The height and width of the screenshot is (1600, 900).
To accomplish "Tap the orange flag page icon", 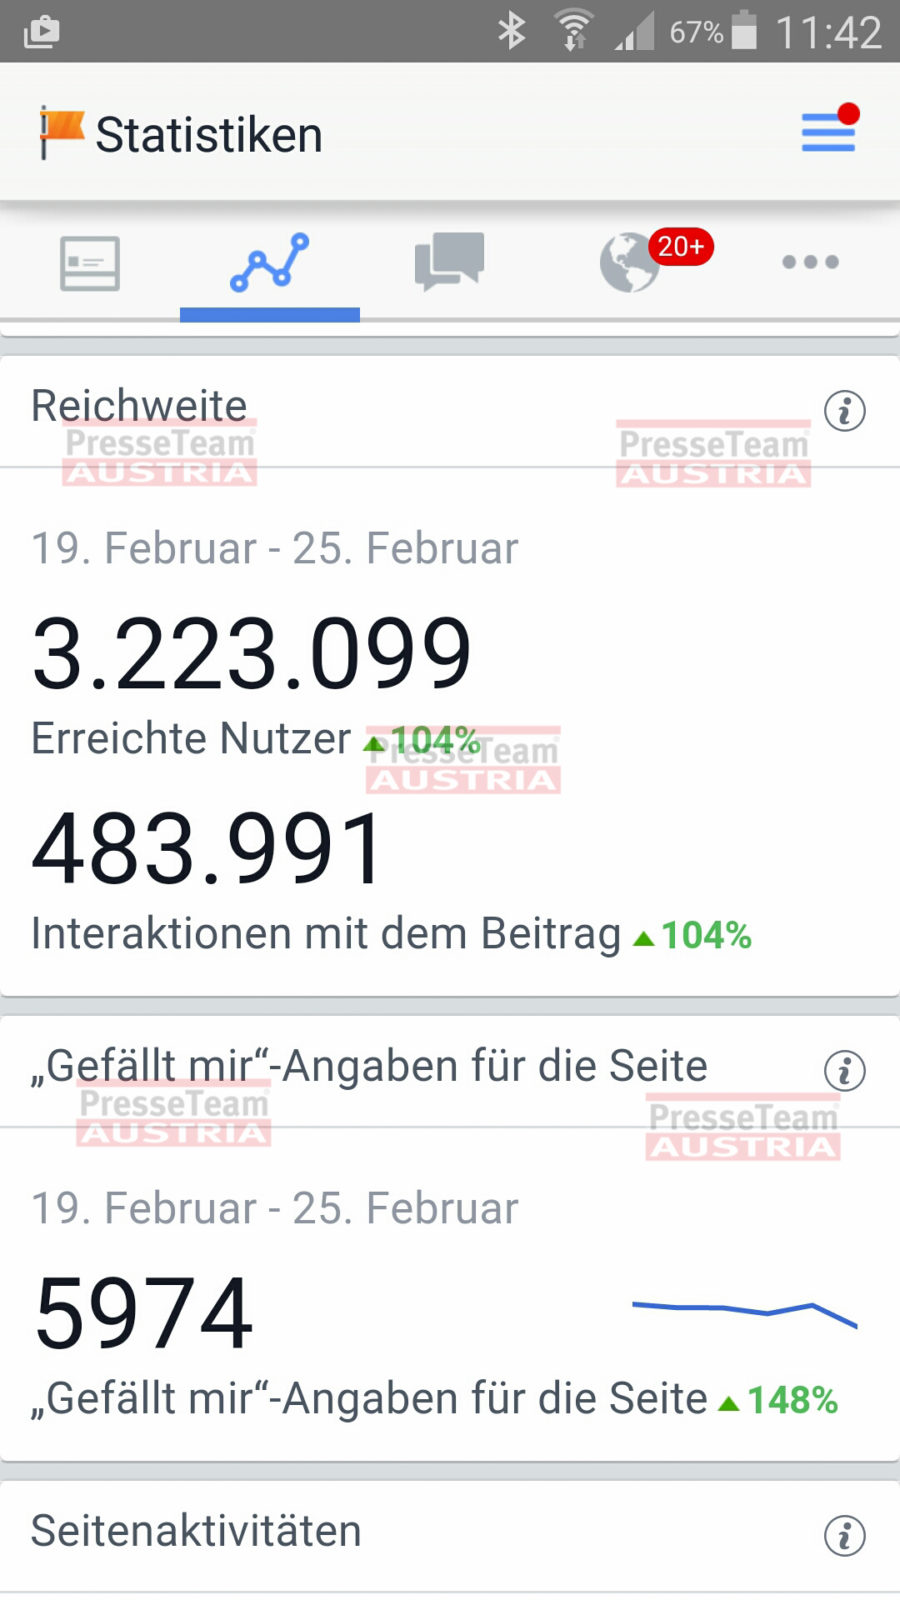I will click(60, 131).
